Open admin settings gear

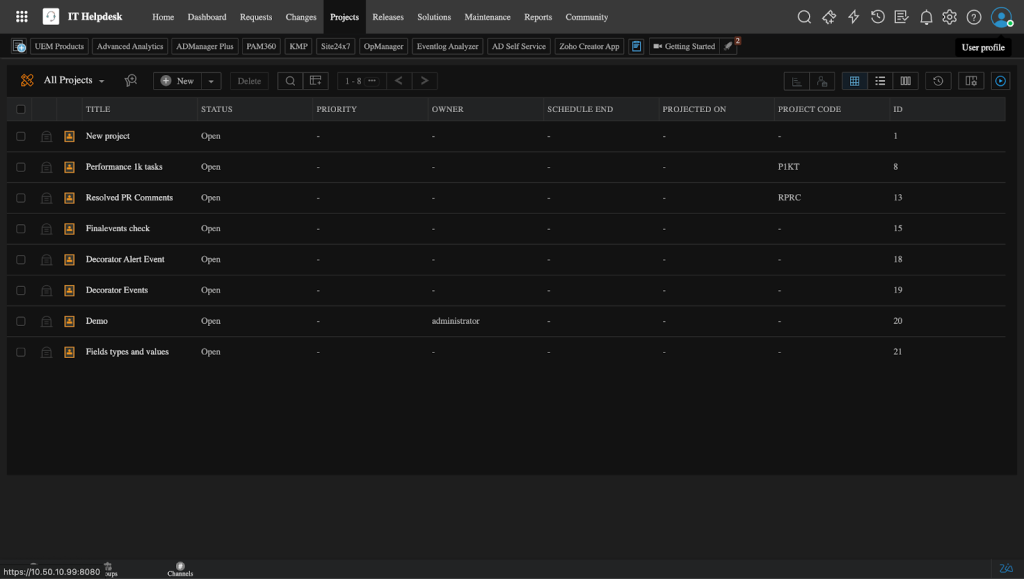(x=950, y=17)
